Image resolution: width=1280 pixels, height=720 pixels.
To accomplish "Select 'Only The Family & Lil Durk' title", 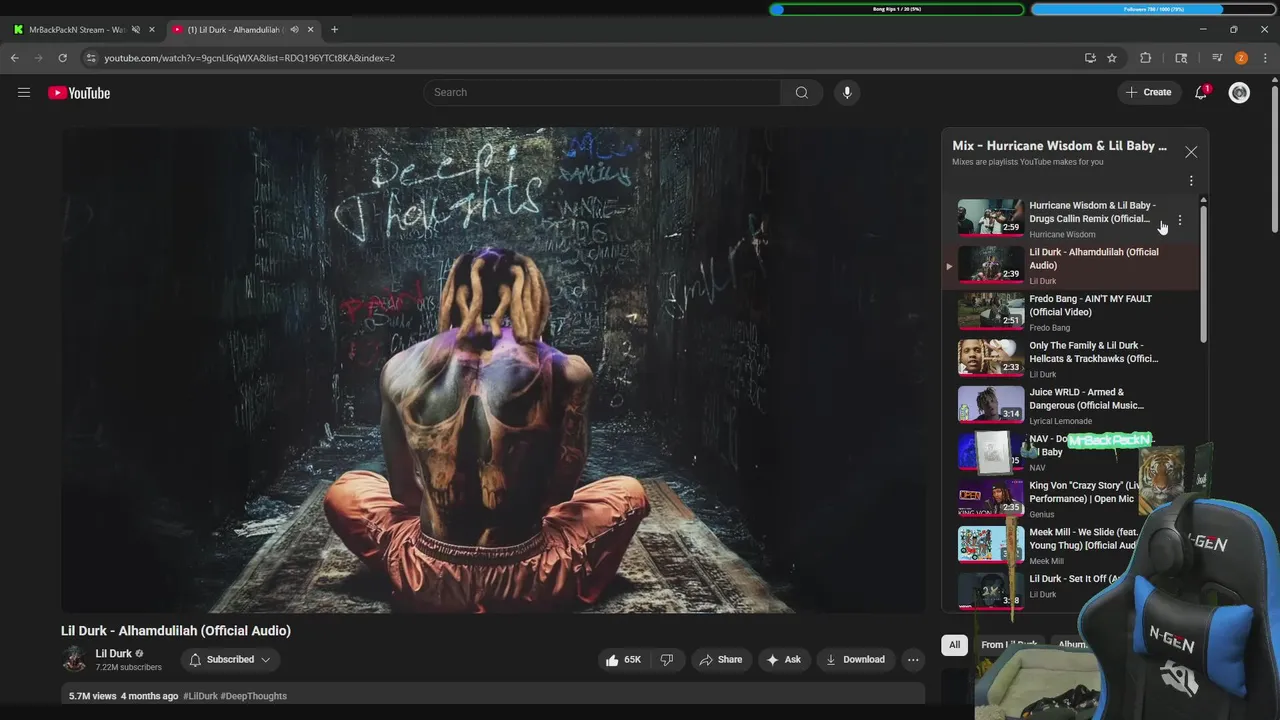I will [1094, 352].
